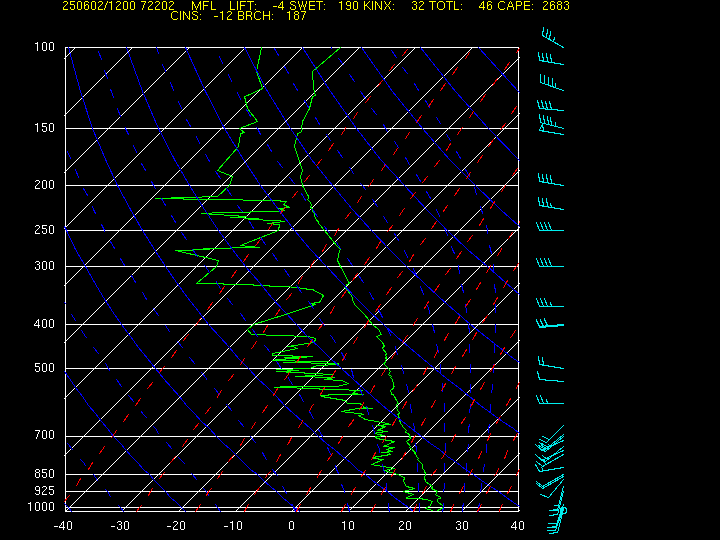This screenshot has width=720, height=540.
Task: Click the 400 pressure level label
Action: [45, 324]
